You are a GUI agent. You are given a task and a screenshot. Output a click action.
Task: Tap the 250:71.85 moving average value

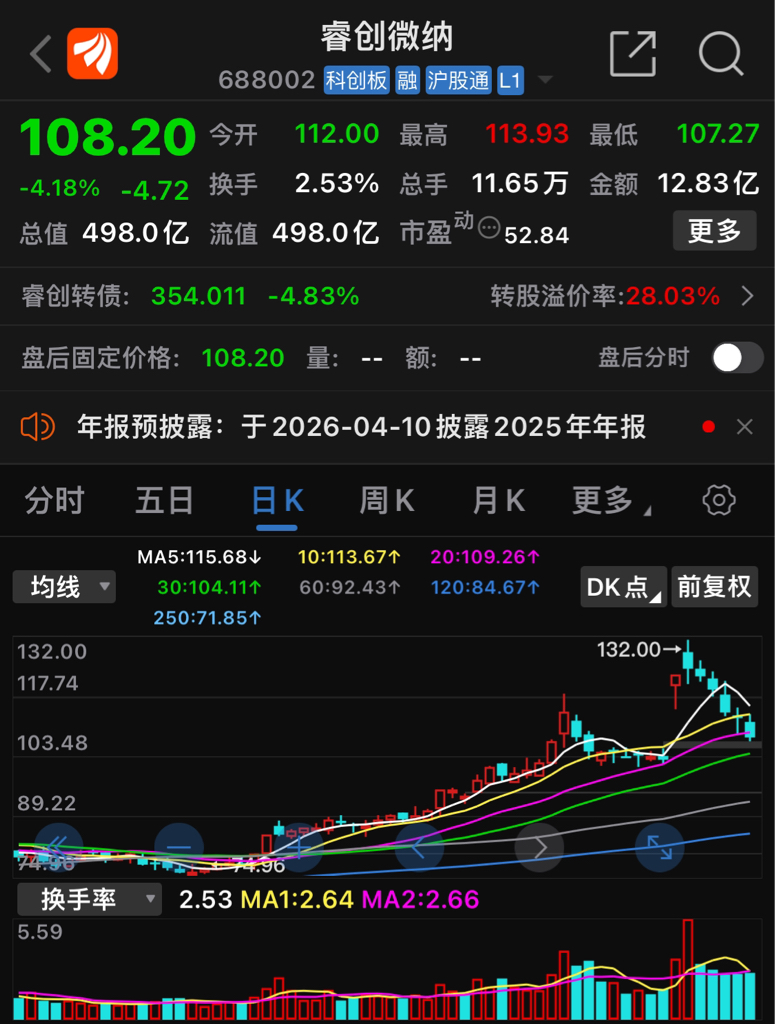208,618
